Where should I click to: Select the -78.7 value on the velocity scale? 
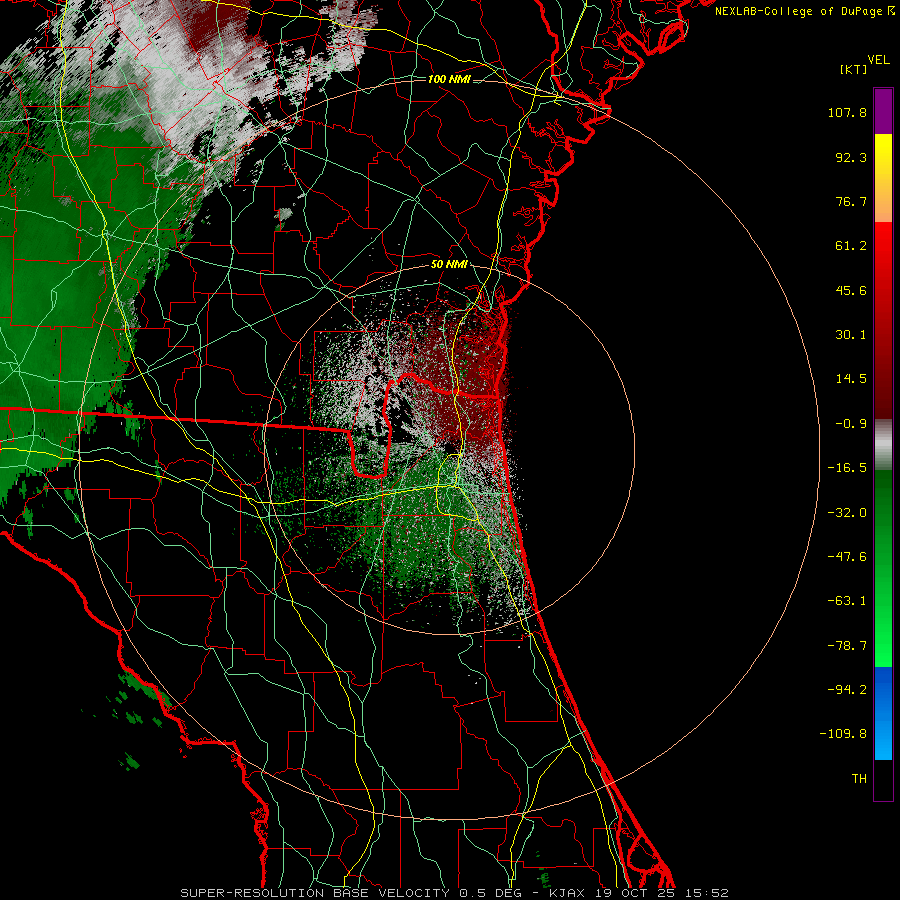(x=847, y=646)
